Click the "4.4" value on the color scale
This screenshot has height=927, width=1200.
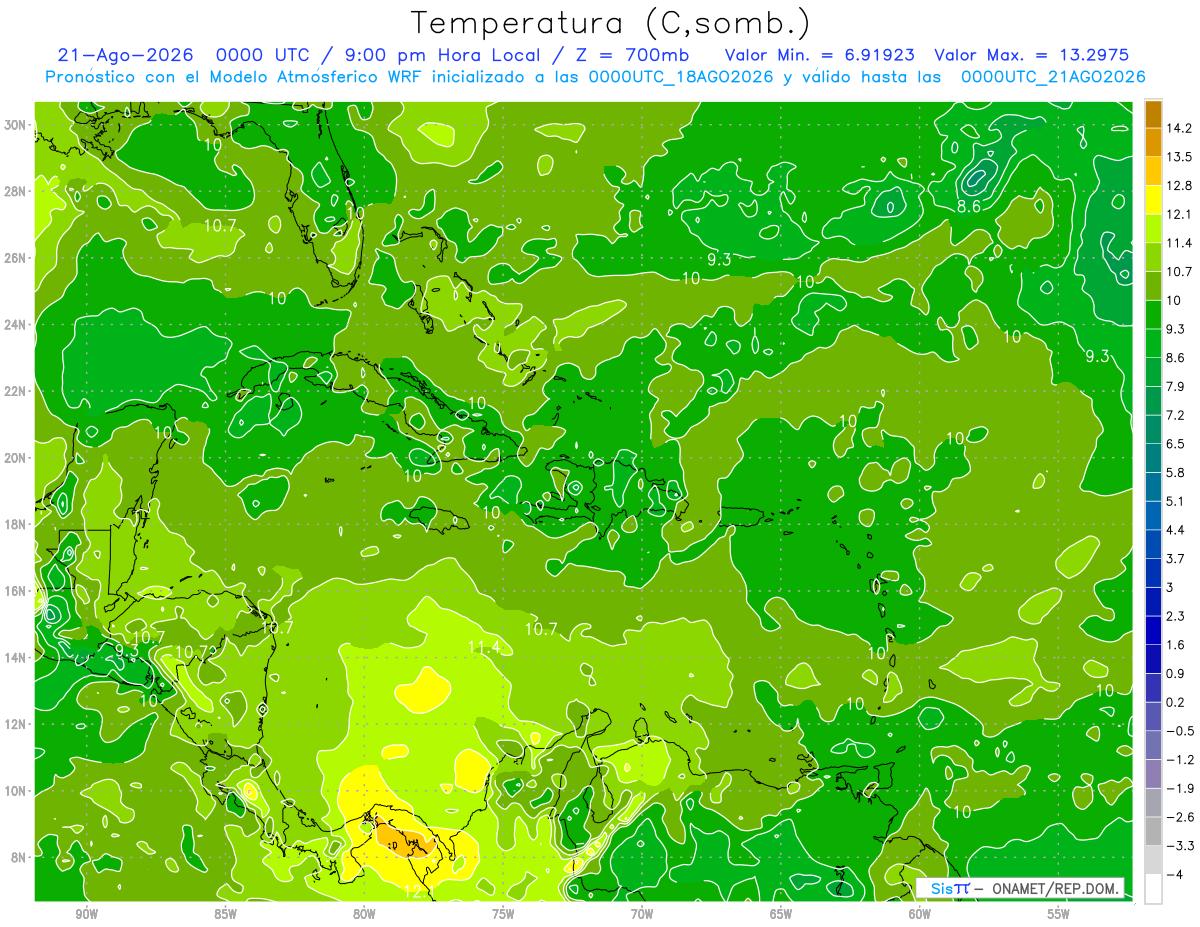[1176, 530]
